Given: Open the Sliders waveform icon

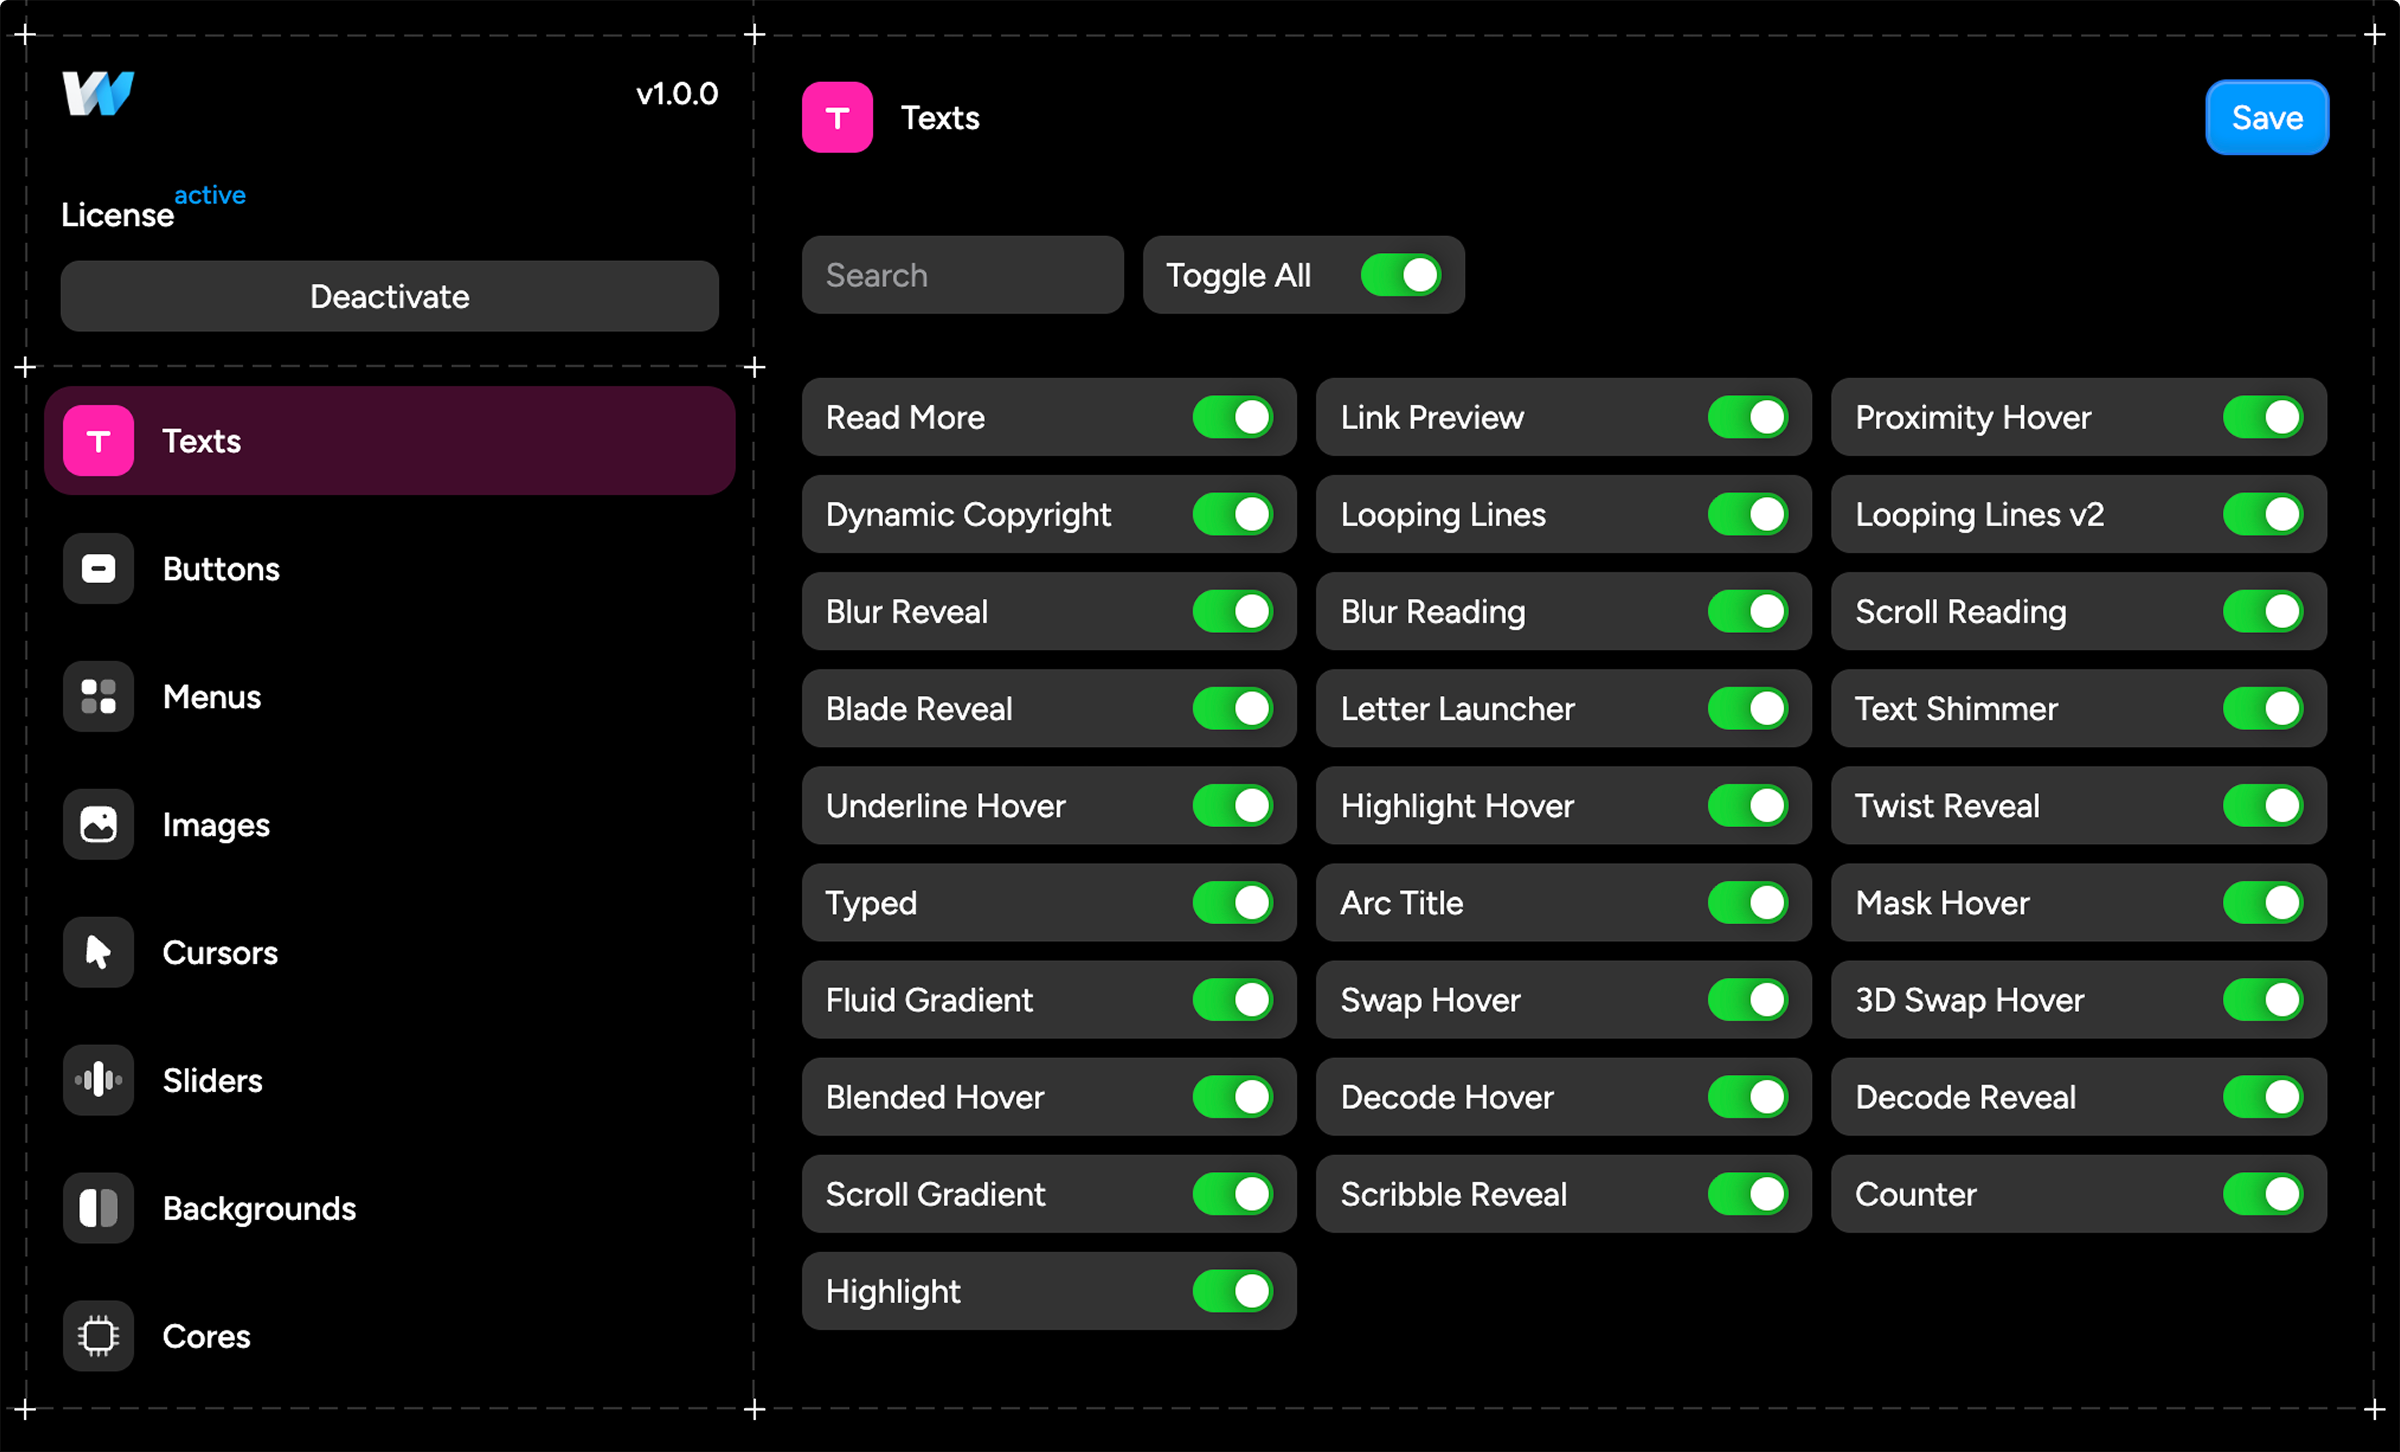Looking at the screenshot, I should pos(98,1081).
